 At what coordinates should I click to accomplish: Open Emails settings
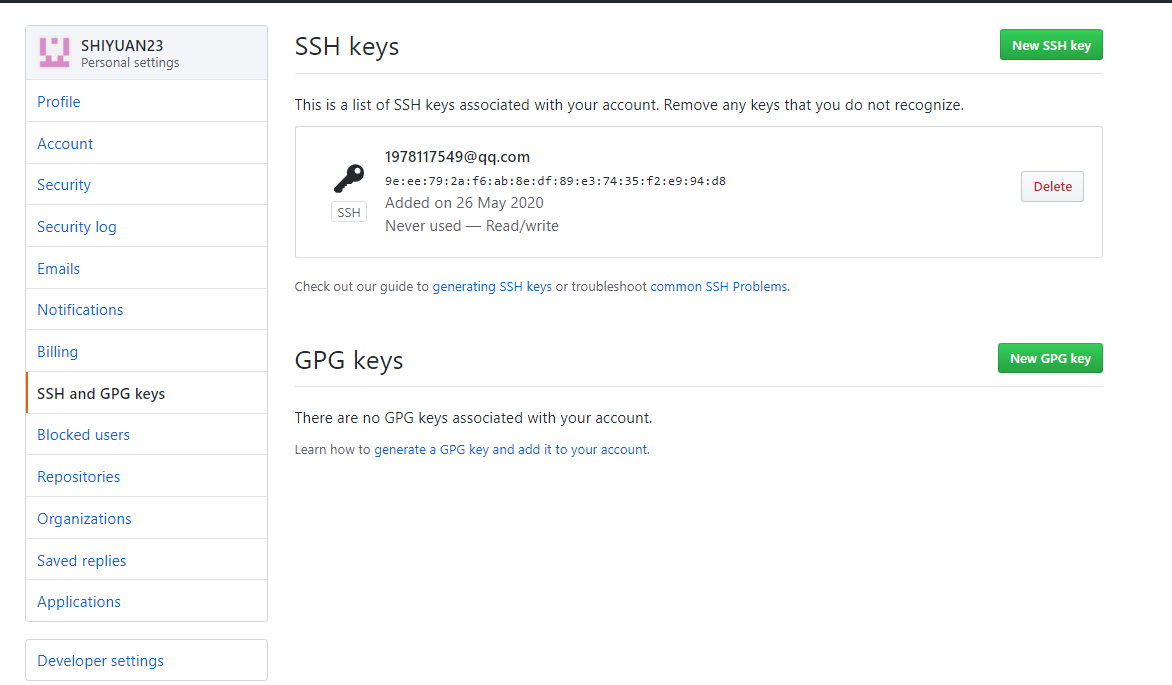59,269
